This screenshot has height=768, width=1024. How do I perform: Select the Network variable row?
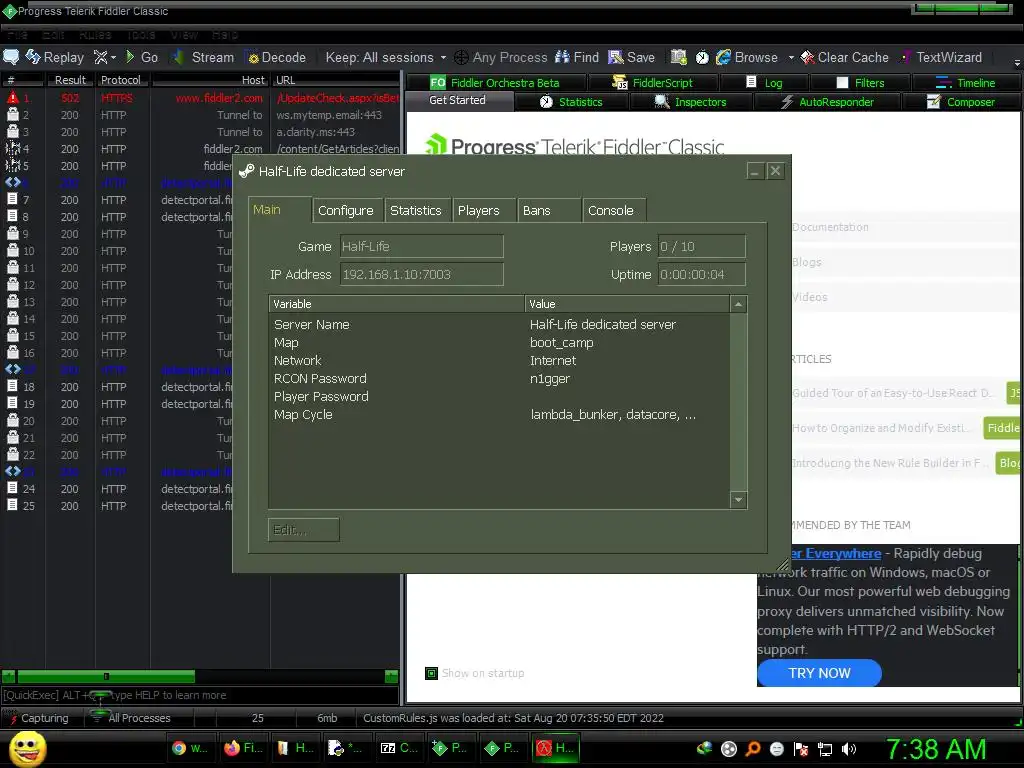click(499, 360)
